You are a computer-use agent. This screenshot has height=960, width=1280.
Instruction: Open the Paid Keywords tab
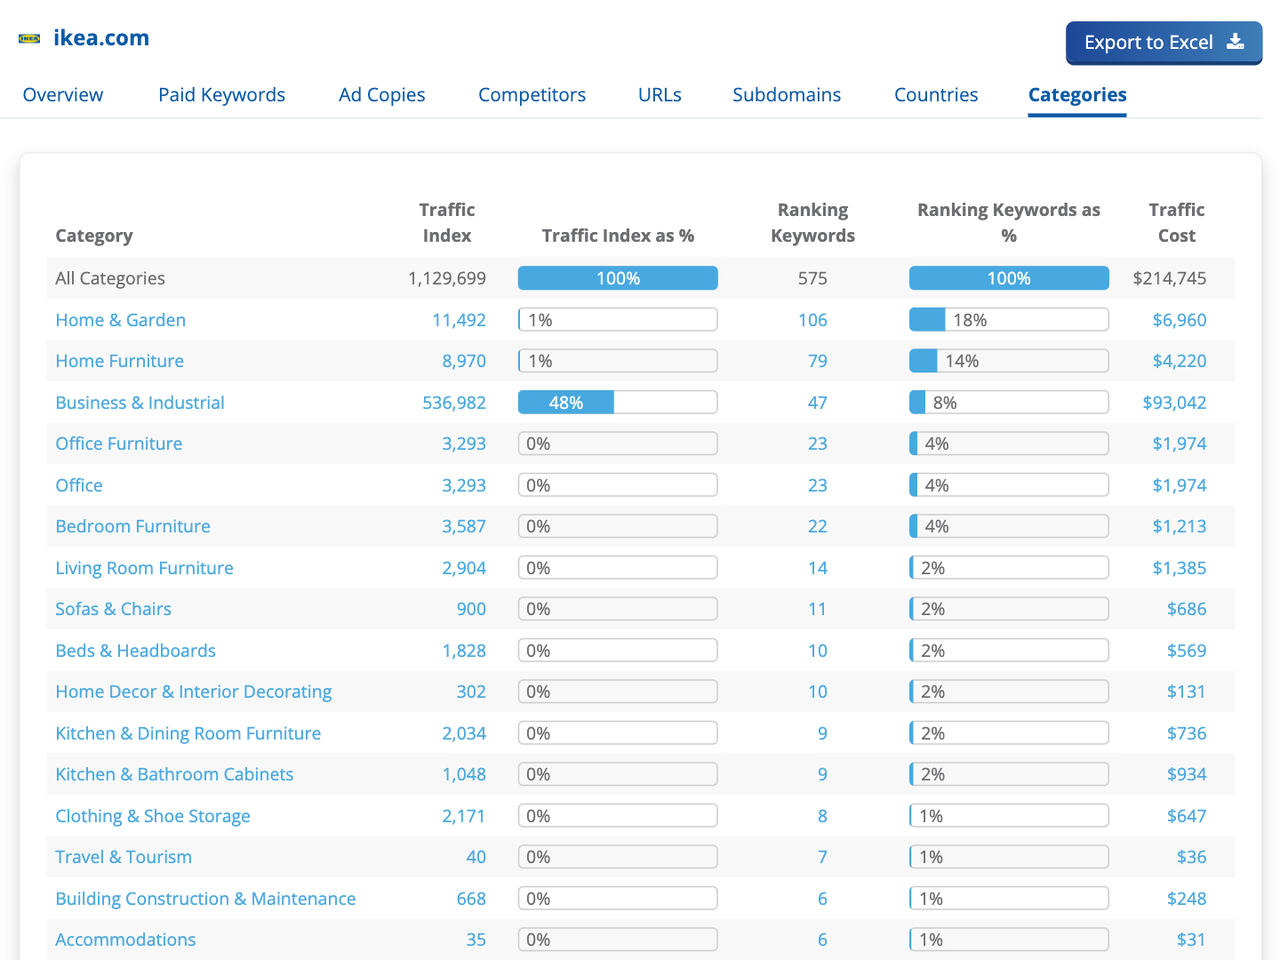coord(222,95)
